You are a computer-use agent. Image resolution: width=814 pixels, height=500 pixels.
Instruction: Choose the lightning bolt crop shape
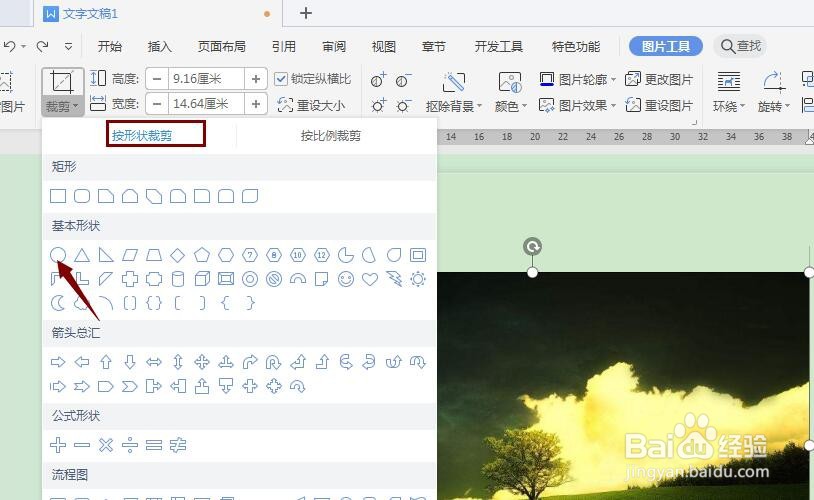[x=394, y=279]
